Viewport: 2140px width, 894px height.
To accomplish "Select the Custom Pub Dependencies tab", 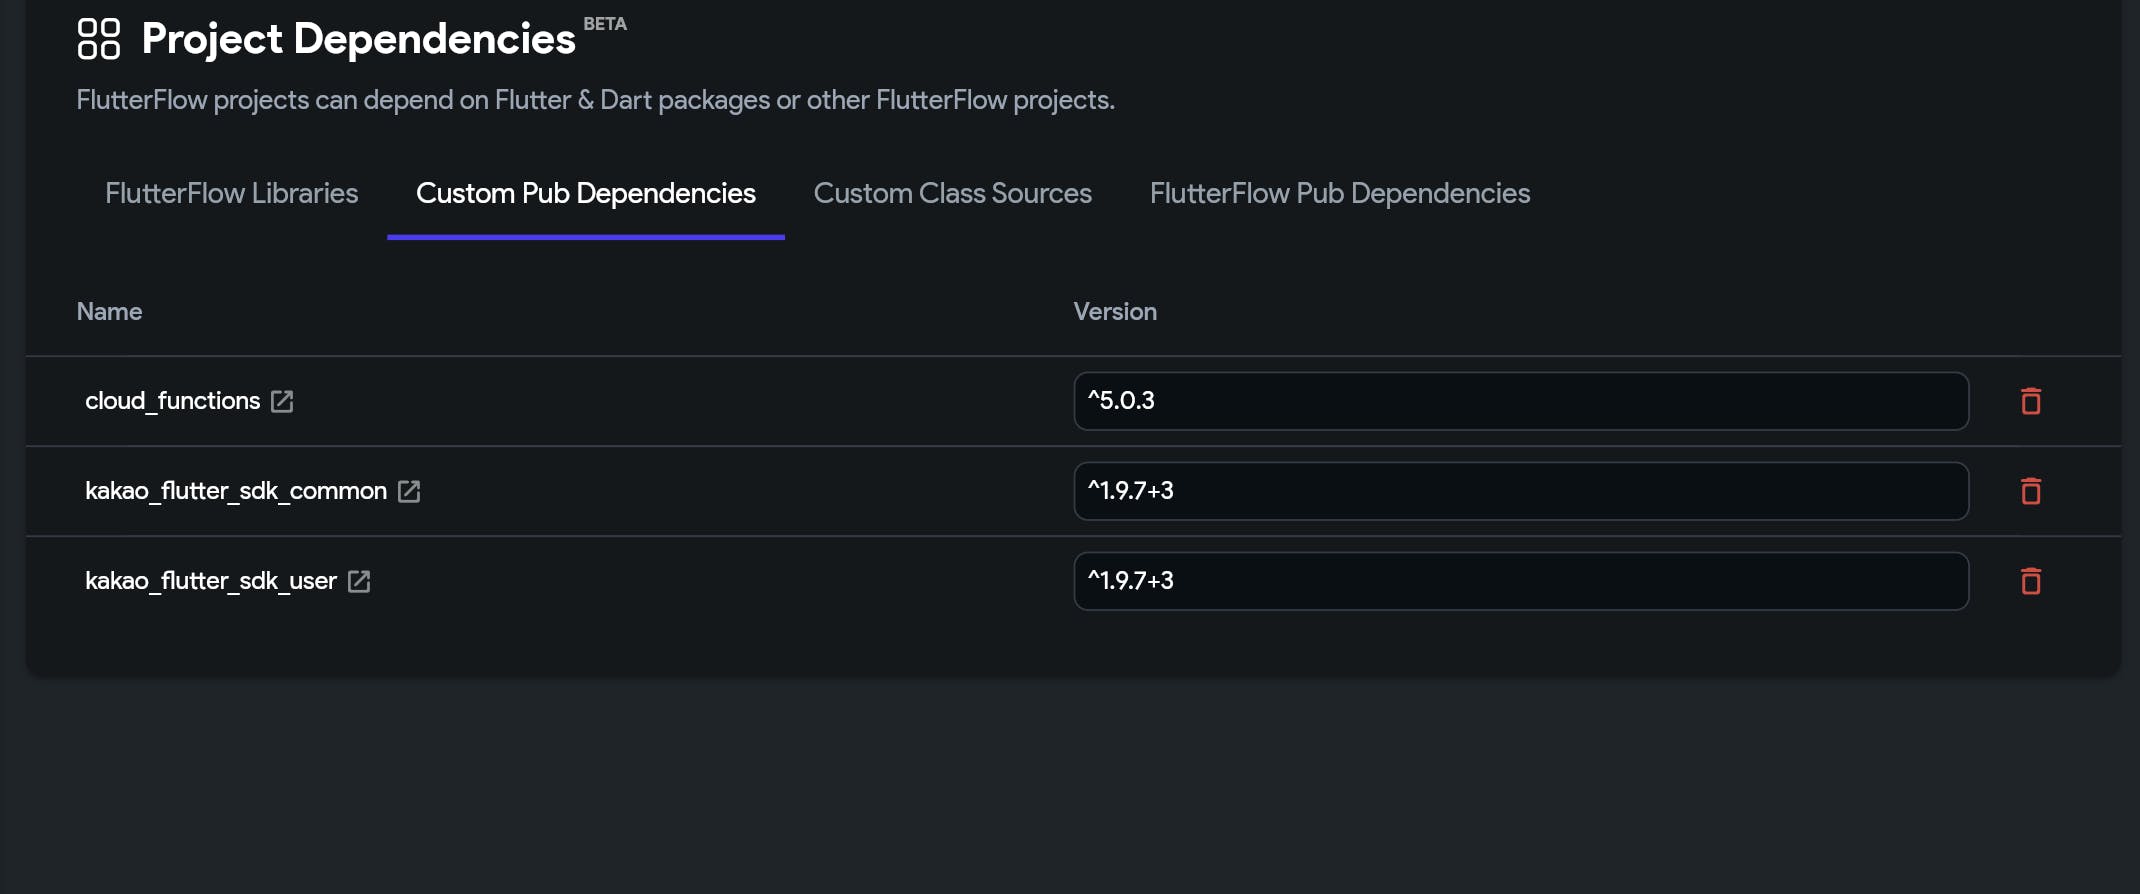I will (585, 193).
